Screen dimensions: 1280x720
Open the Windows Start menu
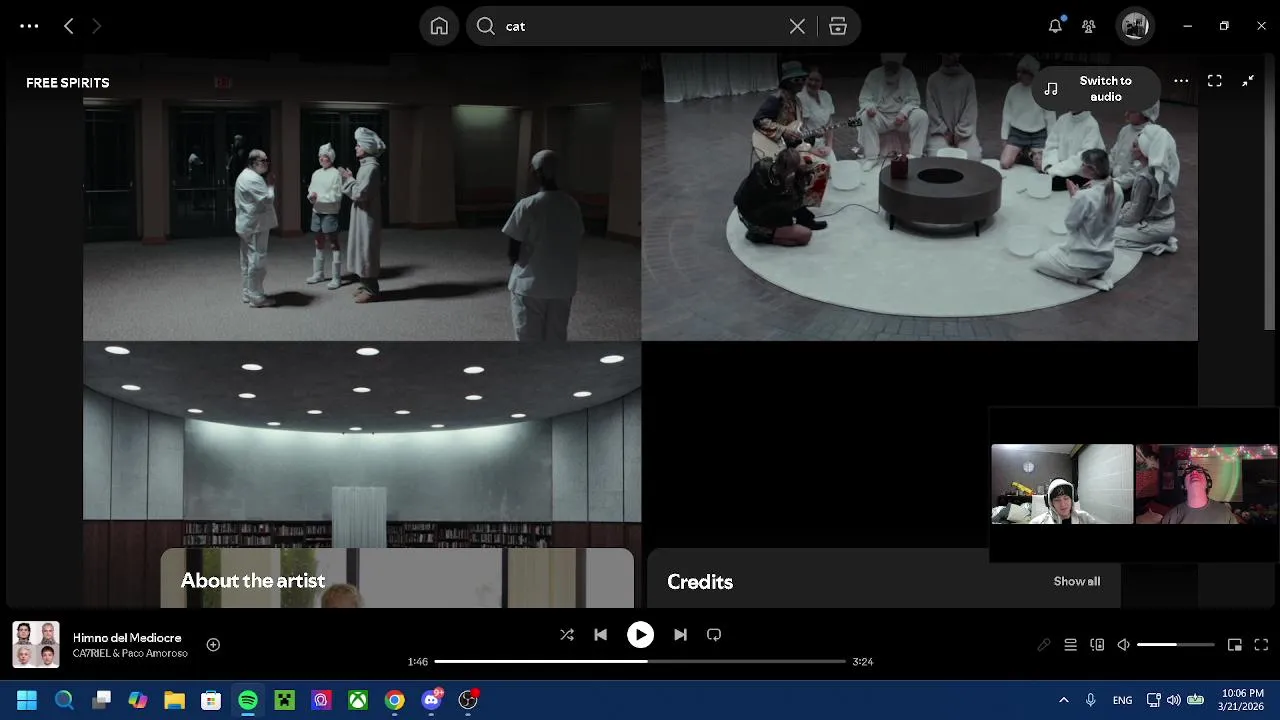click(x=27, y=700)
